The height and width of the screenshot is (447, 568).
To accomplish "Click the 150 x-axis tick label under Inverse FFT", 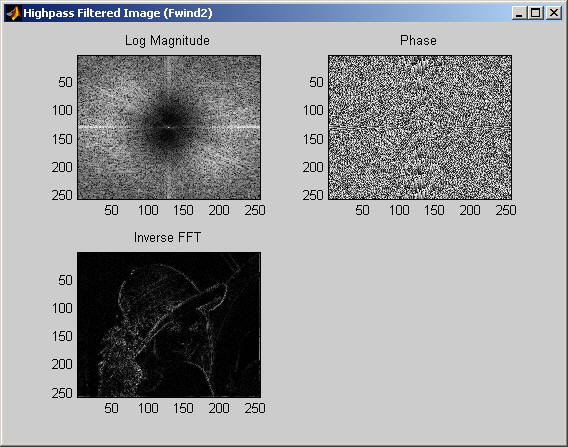I will point(183,408).
